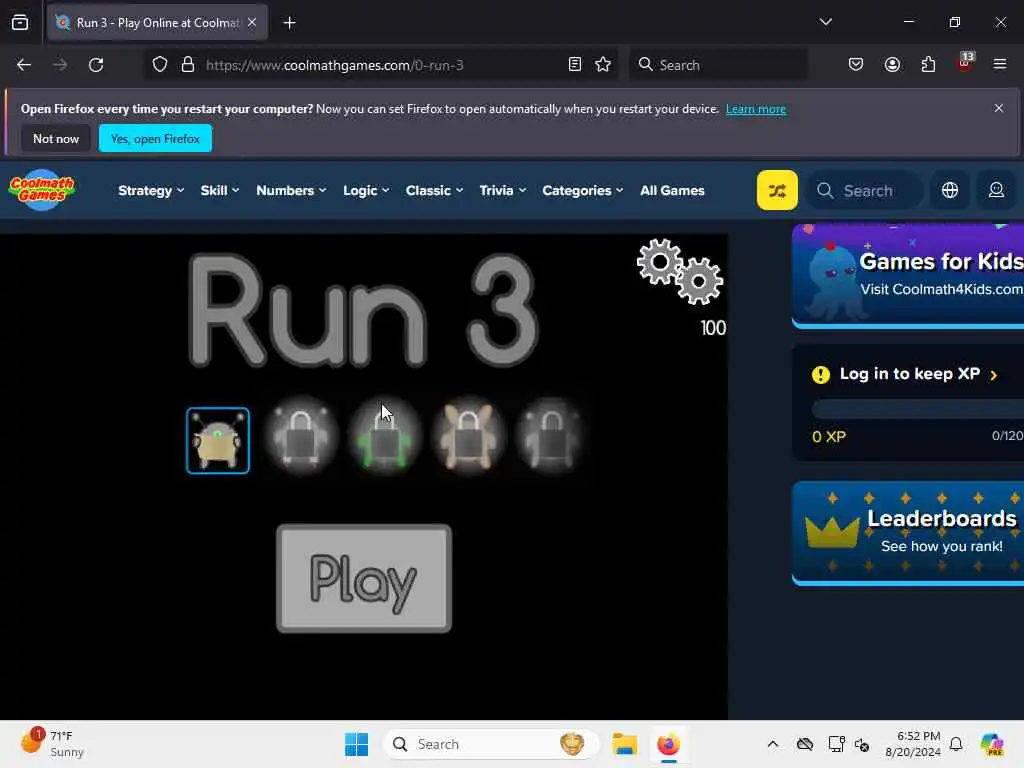The height and width of the screenshot is (768, 1024).
Task: Expand the Categories menu
Action: [x=583, y=191]
